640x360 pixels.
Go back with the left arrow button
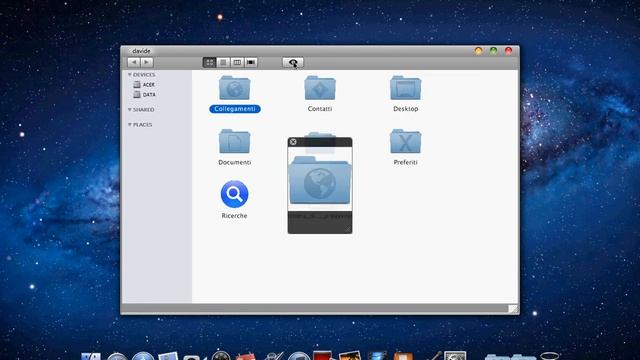133,62
